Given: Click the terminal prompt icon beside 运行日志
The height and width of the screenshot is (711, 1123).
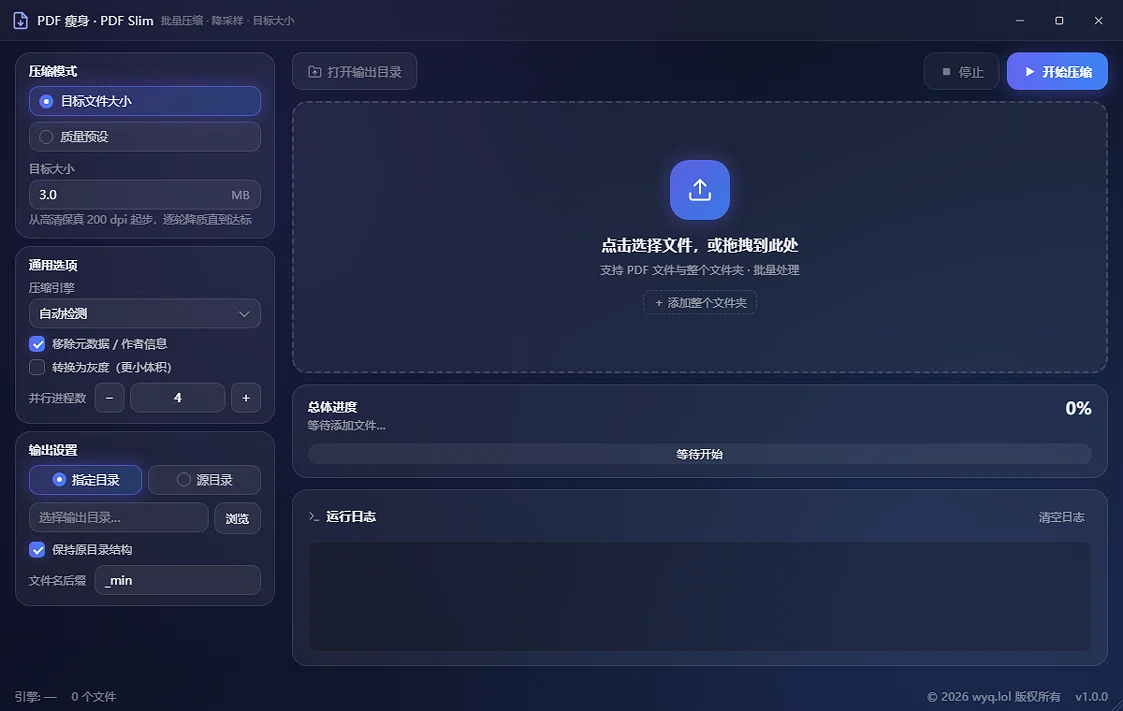Looking at the screenshot, I should 314,516.
